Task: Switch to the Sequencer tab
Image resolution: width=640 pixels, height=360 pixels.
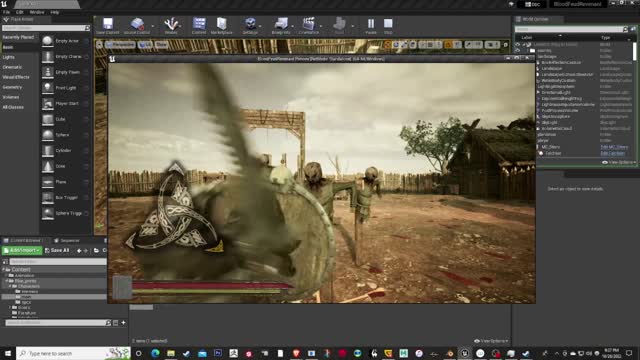Action: pos(67,240)
